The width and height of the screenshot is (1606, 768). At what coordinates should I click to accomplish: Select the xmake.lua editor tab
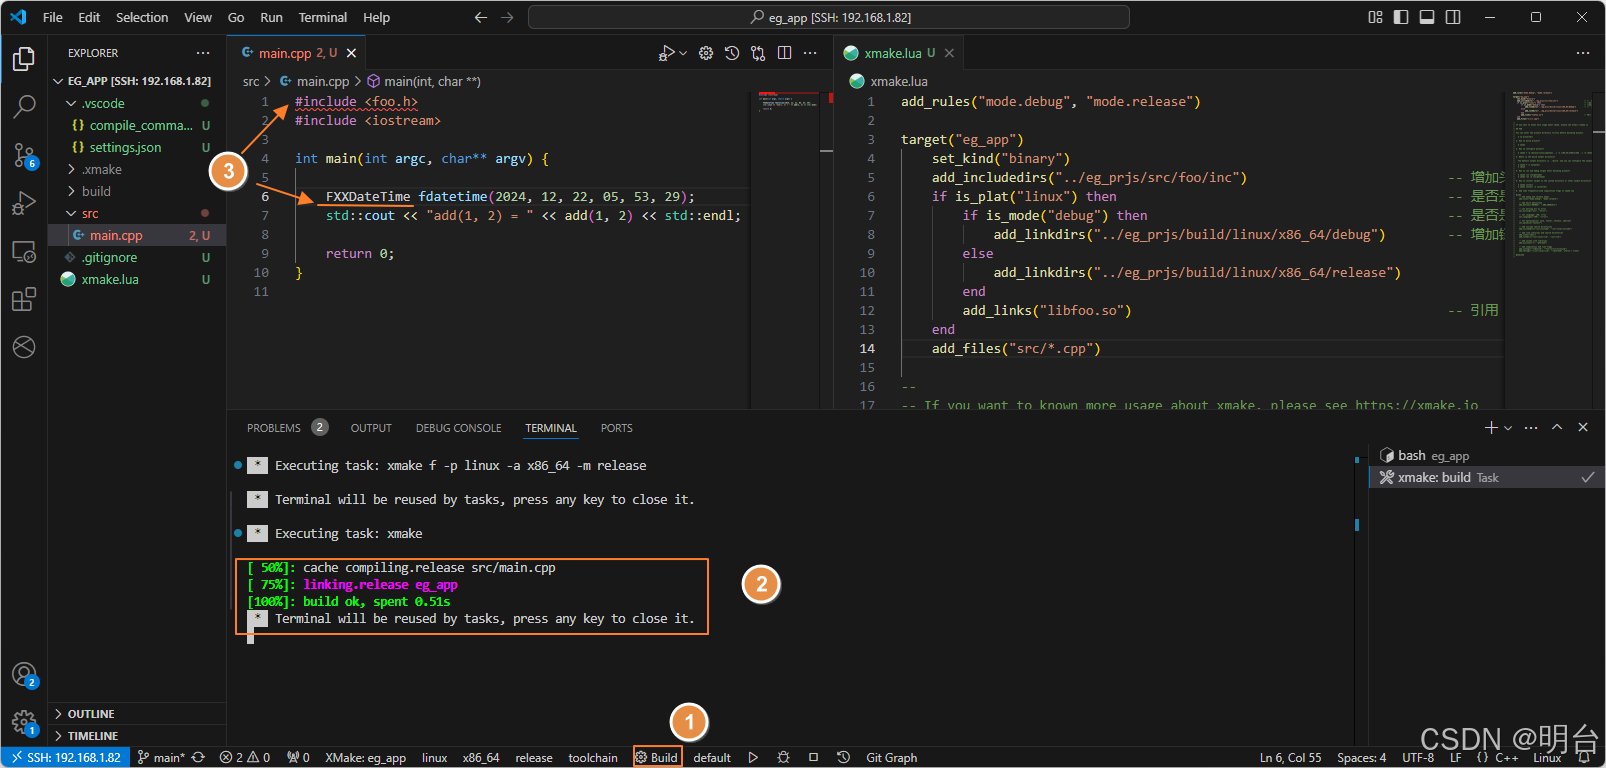tap(899, 53)
